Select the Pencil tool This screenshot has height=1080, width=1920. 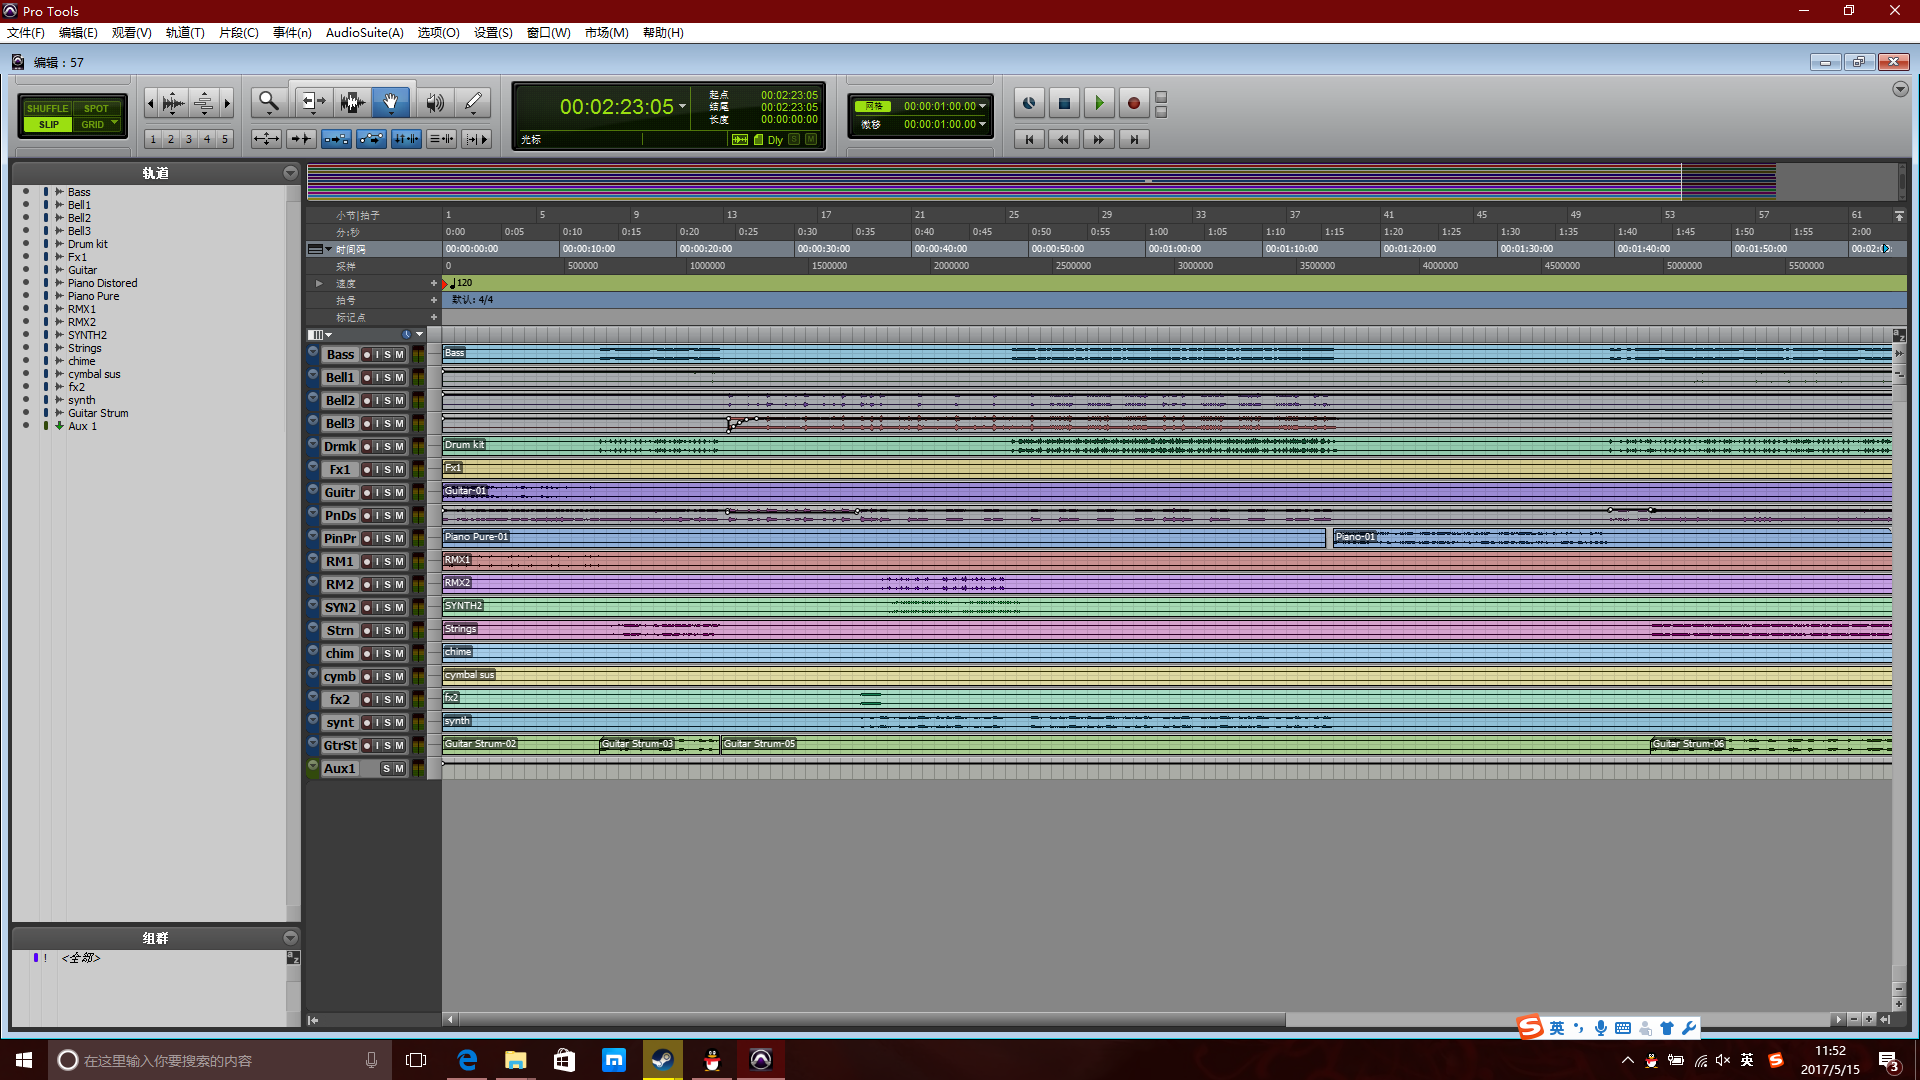(x=473, y=102)
